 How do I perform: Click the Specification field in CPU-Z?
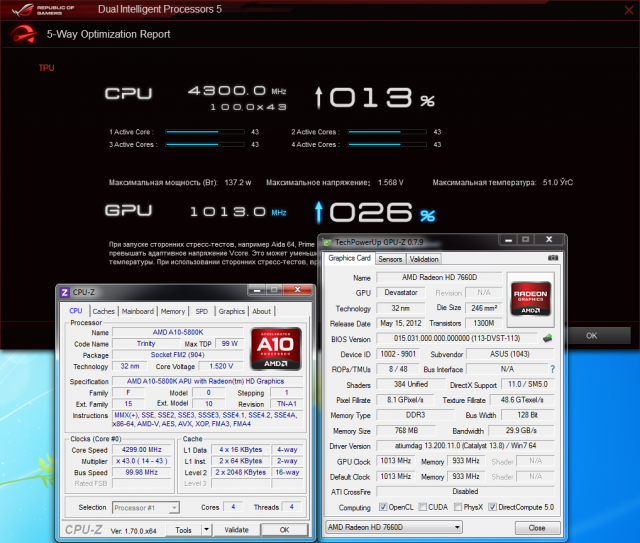pos(208,381)
